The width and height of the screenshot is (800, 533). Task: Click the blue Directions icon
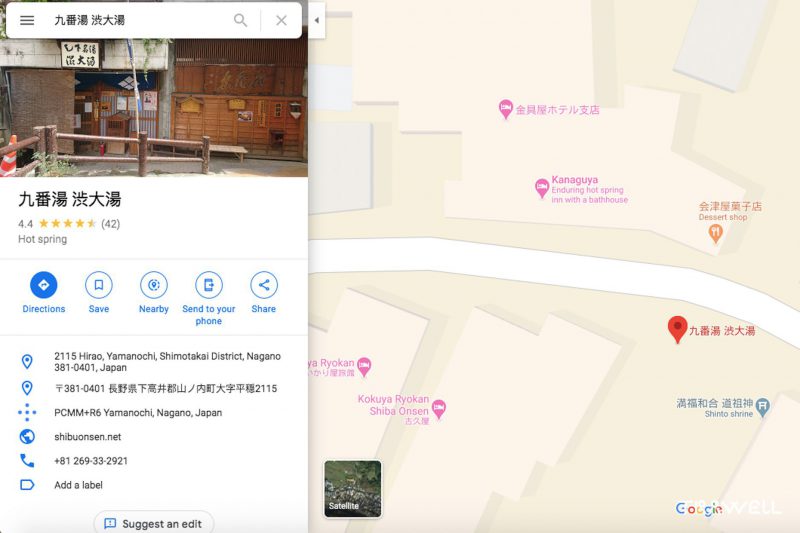tap(44, 285)
